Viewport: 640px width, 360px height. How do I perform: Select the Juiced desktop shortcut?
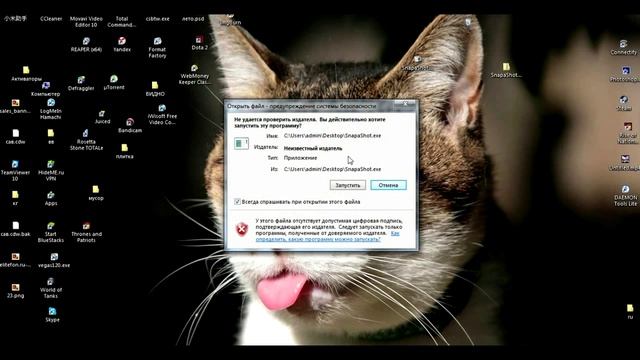[102, 117]
